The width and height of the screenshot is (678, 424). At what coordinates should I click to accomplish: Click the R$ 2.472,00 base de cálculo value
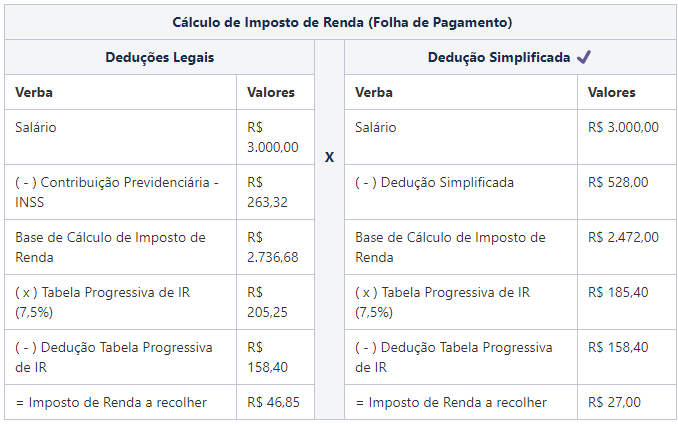pos(623,237)
